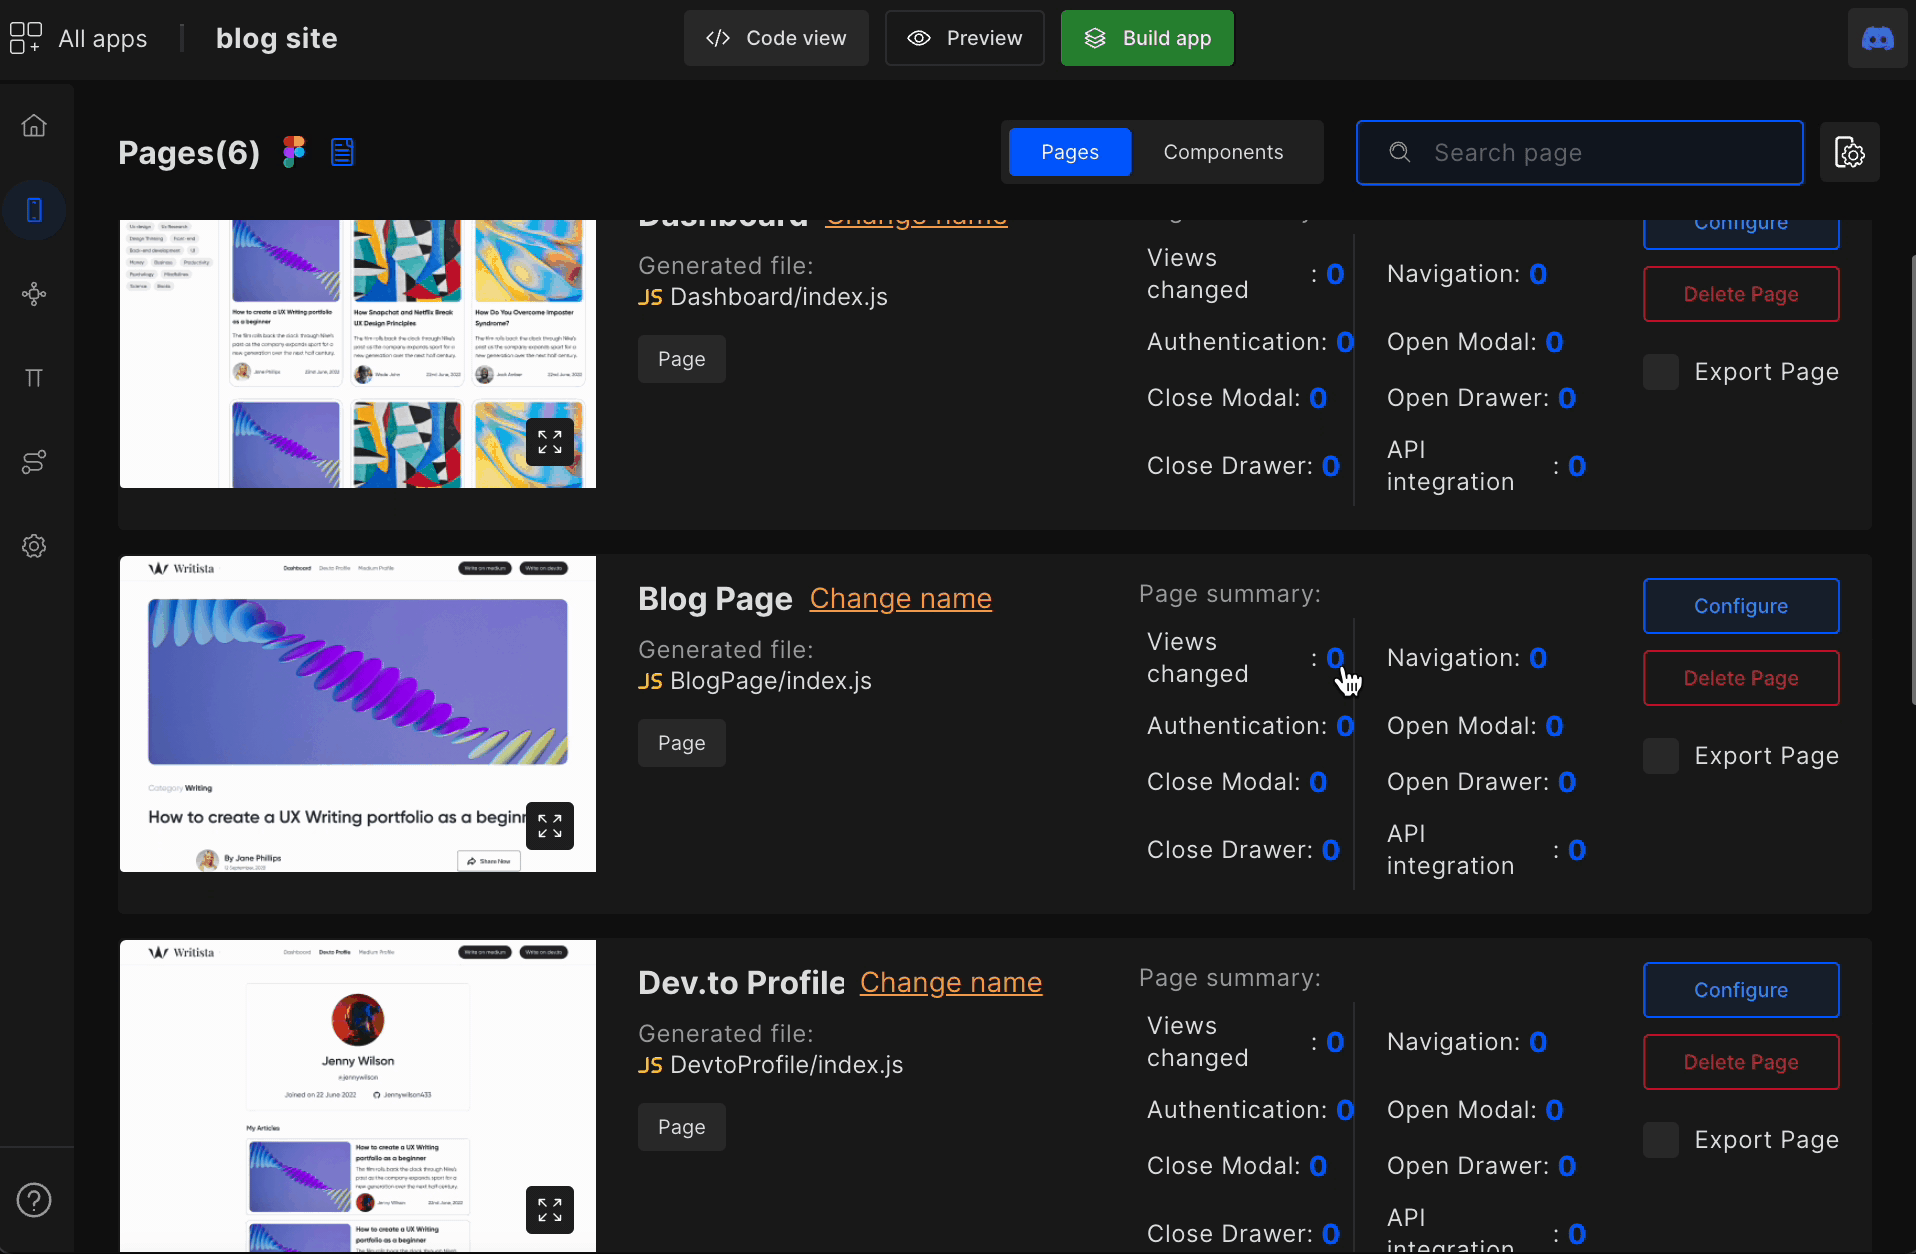Click the Figma logo icon
1916x1254 pixels.
pyautogui.click(x=293, y=152)
